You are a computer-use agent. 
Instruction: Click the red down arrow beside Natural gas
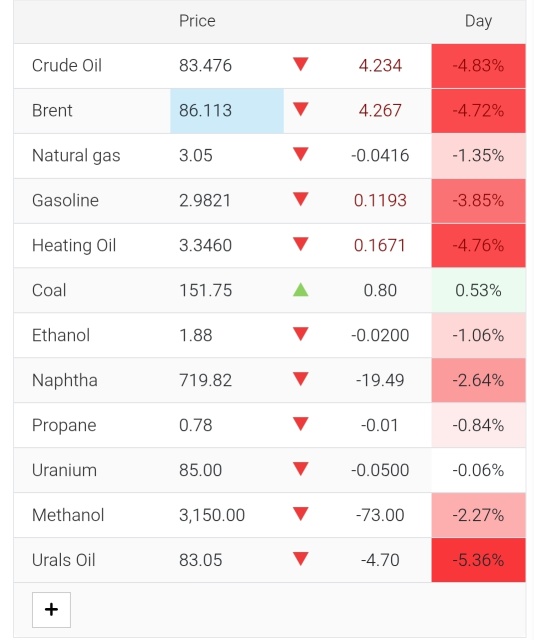(x=300, y=154)
